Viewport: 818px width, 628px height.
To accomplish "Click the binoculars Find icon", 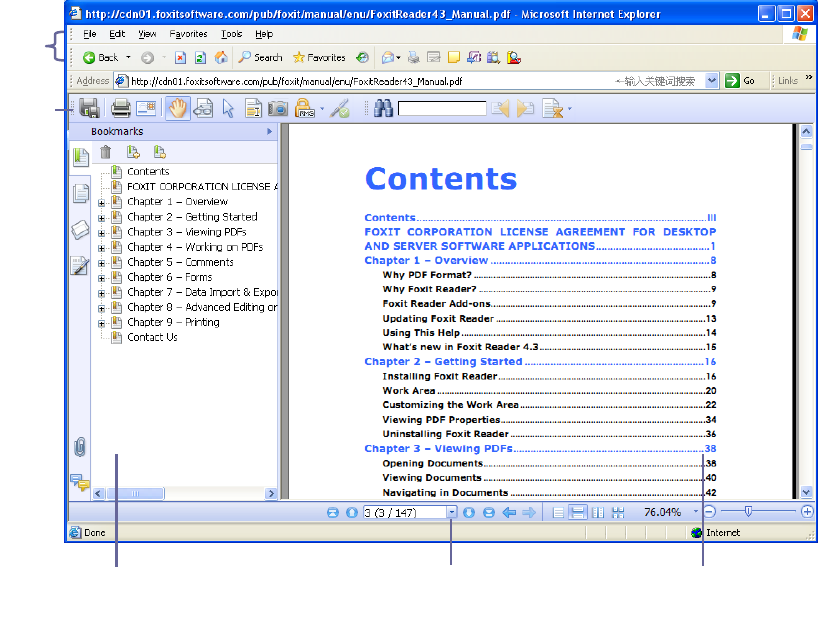I will pyautogui.click(x=383, y=108).
